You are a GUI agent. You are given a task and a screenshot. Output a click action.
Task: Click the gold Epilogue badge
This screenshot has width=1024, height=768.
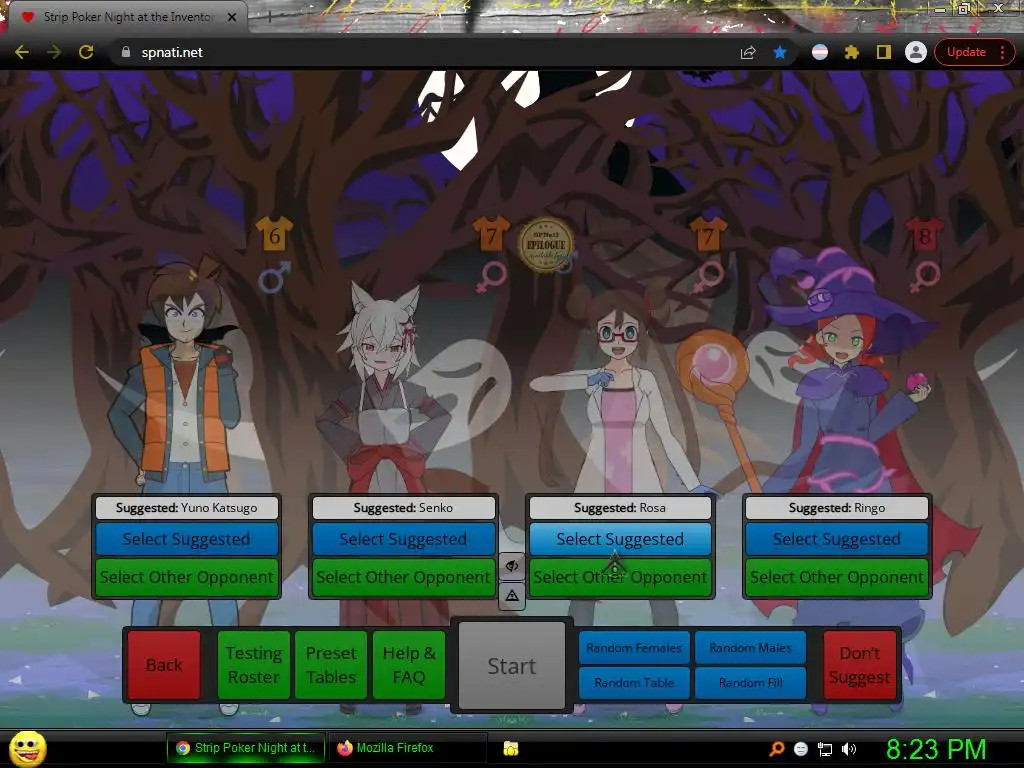pyautogui.click(x=546, y=244)
